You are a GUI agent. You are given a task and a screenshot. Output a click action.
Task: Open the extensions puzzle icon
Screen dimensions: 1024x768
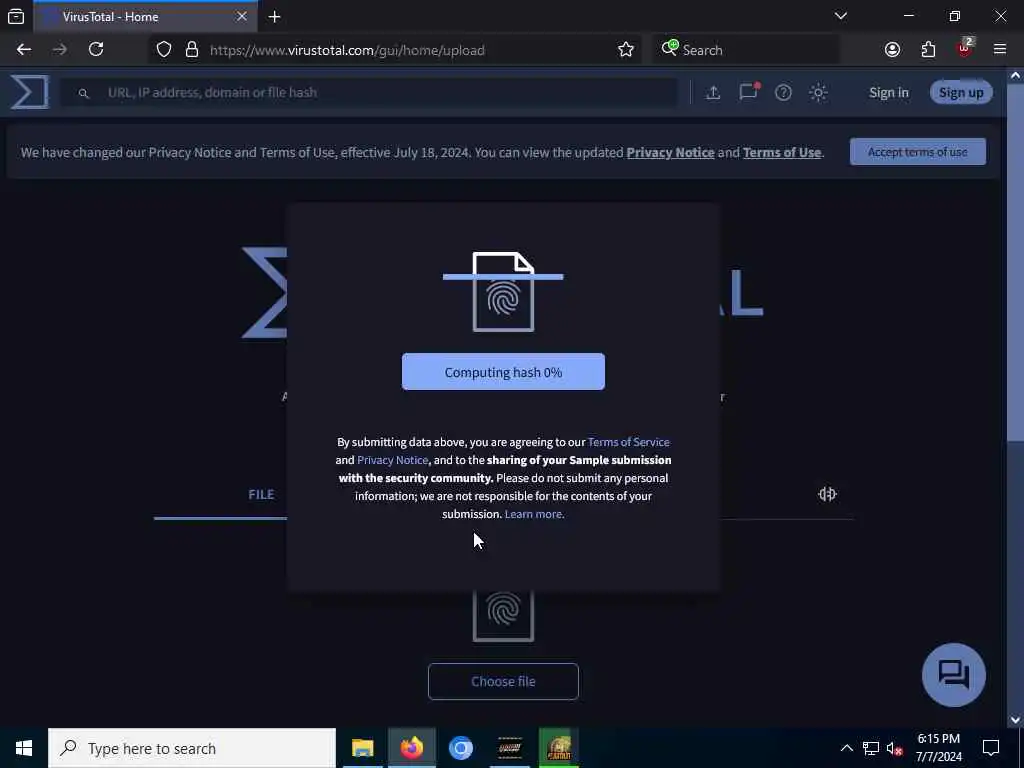pos(928,50)
